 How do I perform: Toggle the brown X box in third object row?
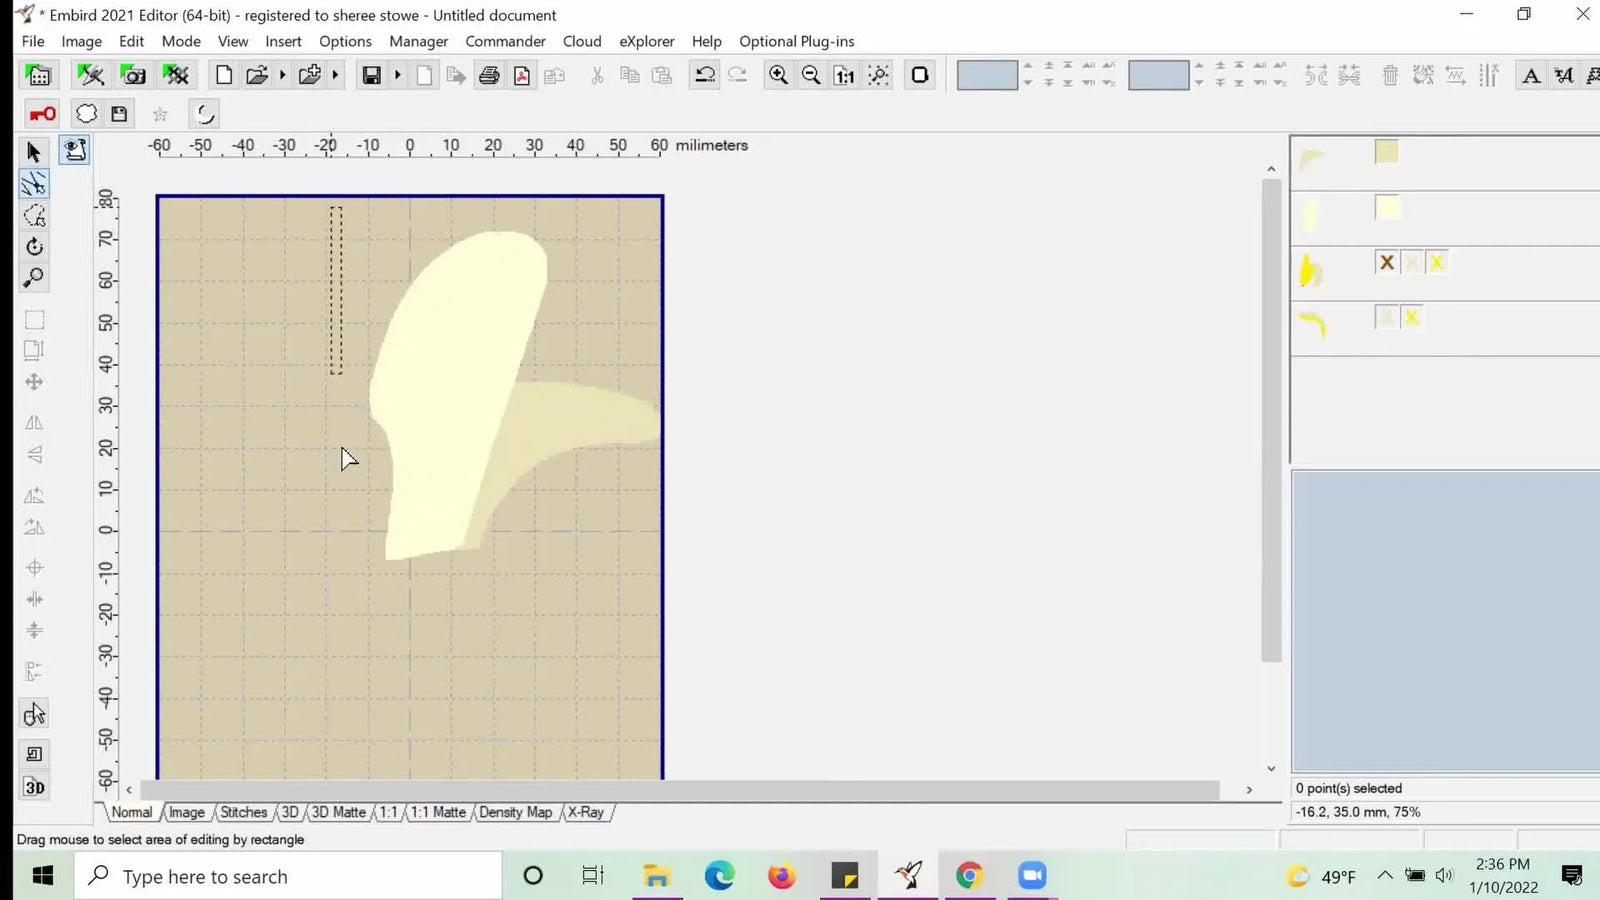(x=1386, y=262)
